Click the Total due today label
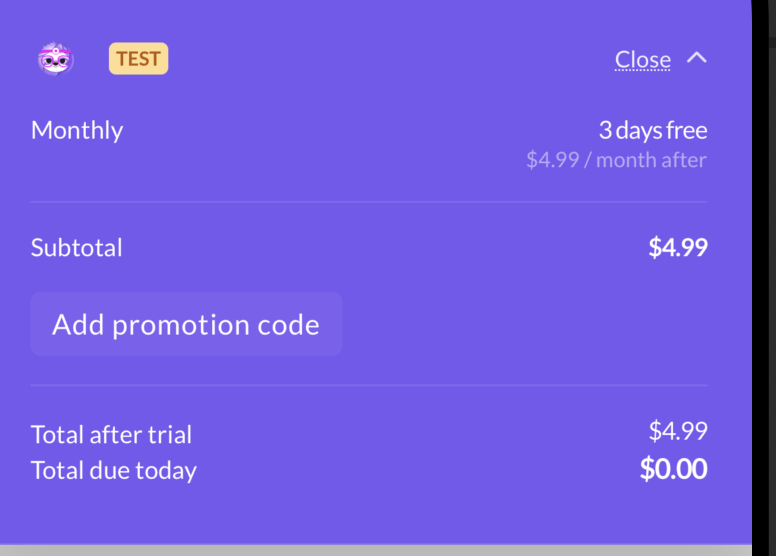776x556 pixels. point(114,471)
